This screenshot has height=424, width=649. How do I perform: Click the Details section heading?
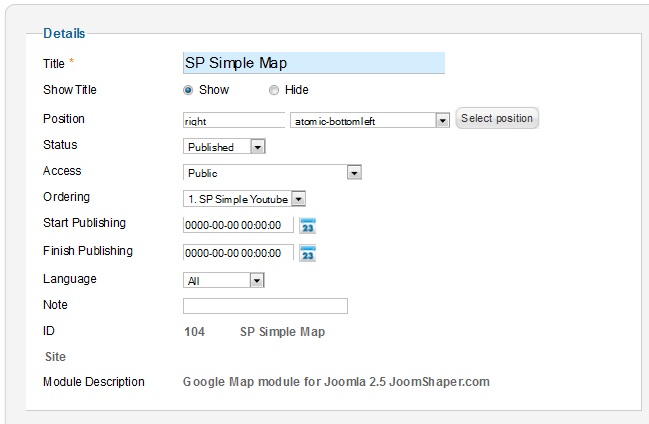[x=64, y=33]
